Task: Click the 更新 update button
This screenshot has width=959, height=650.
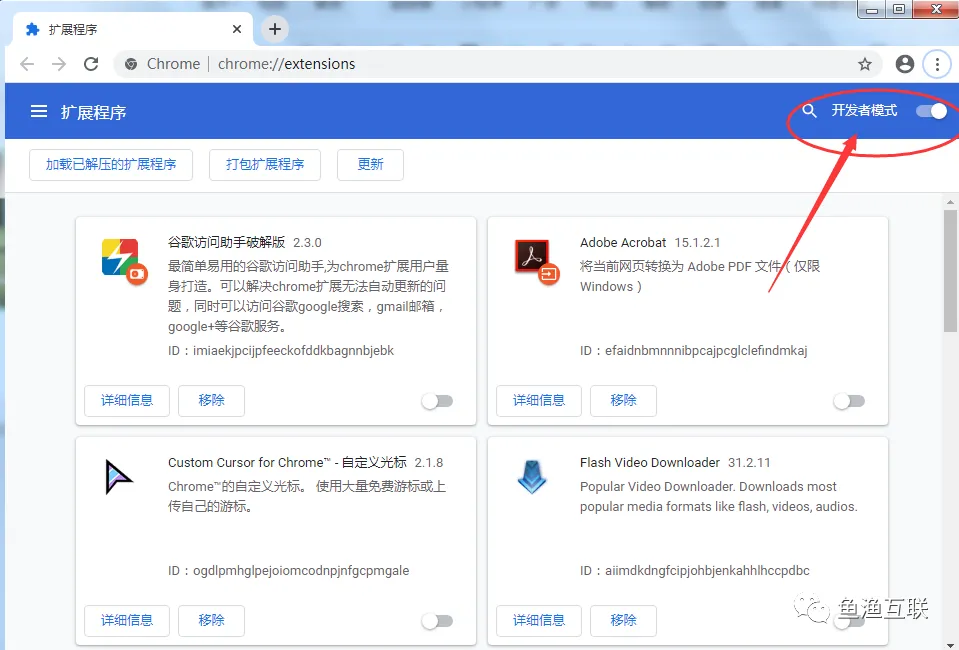Action: [x=370, y=164]
